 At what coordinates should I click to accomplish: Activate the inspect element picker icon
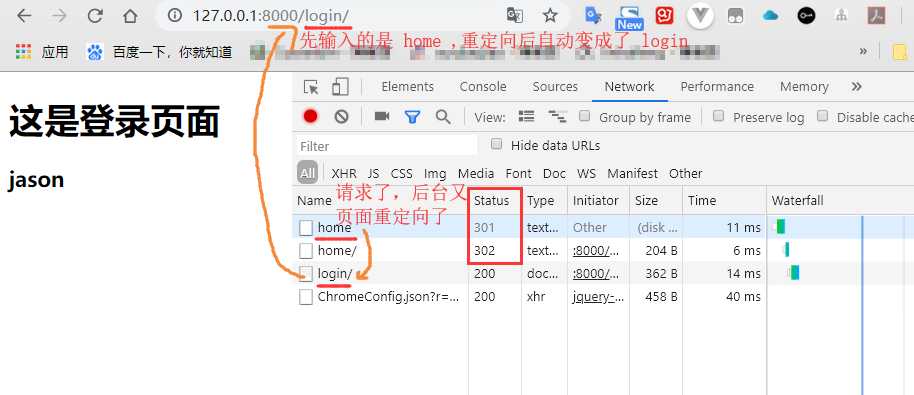pyautogui.click(x=311, y=87)
